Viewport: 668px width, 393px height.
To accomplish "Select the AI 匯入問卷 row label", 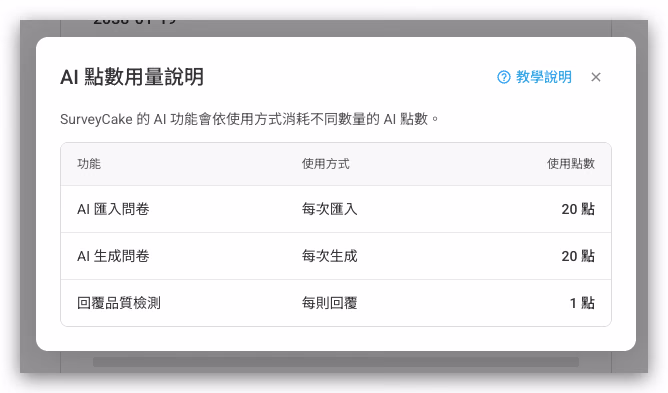I will click(113, 209).
